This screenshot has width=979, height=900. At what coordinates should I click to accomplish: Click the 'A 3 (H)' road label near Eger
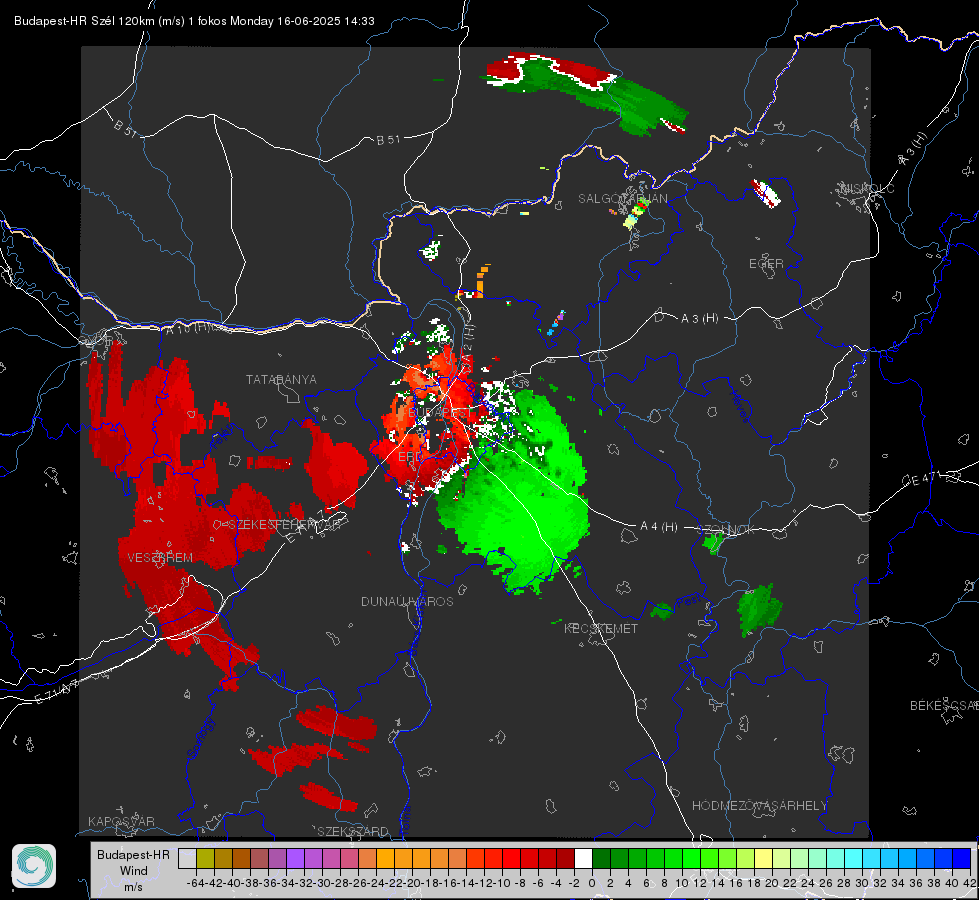[x=699, y=319]
